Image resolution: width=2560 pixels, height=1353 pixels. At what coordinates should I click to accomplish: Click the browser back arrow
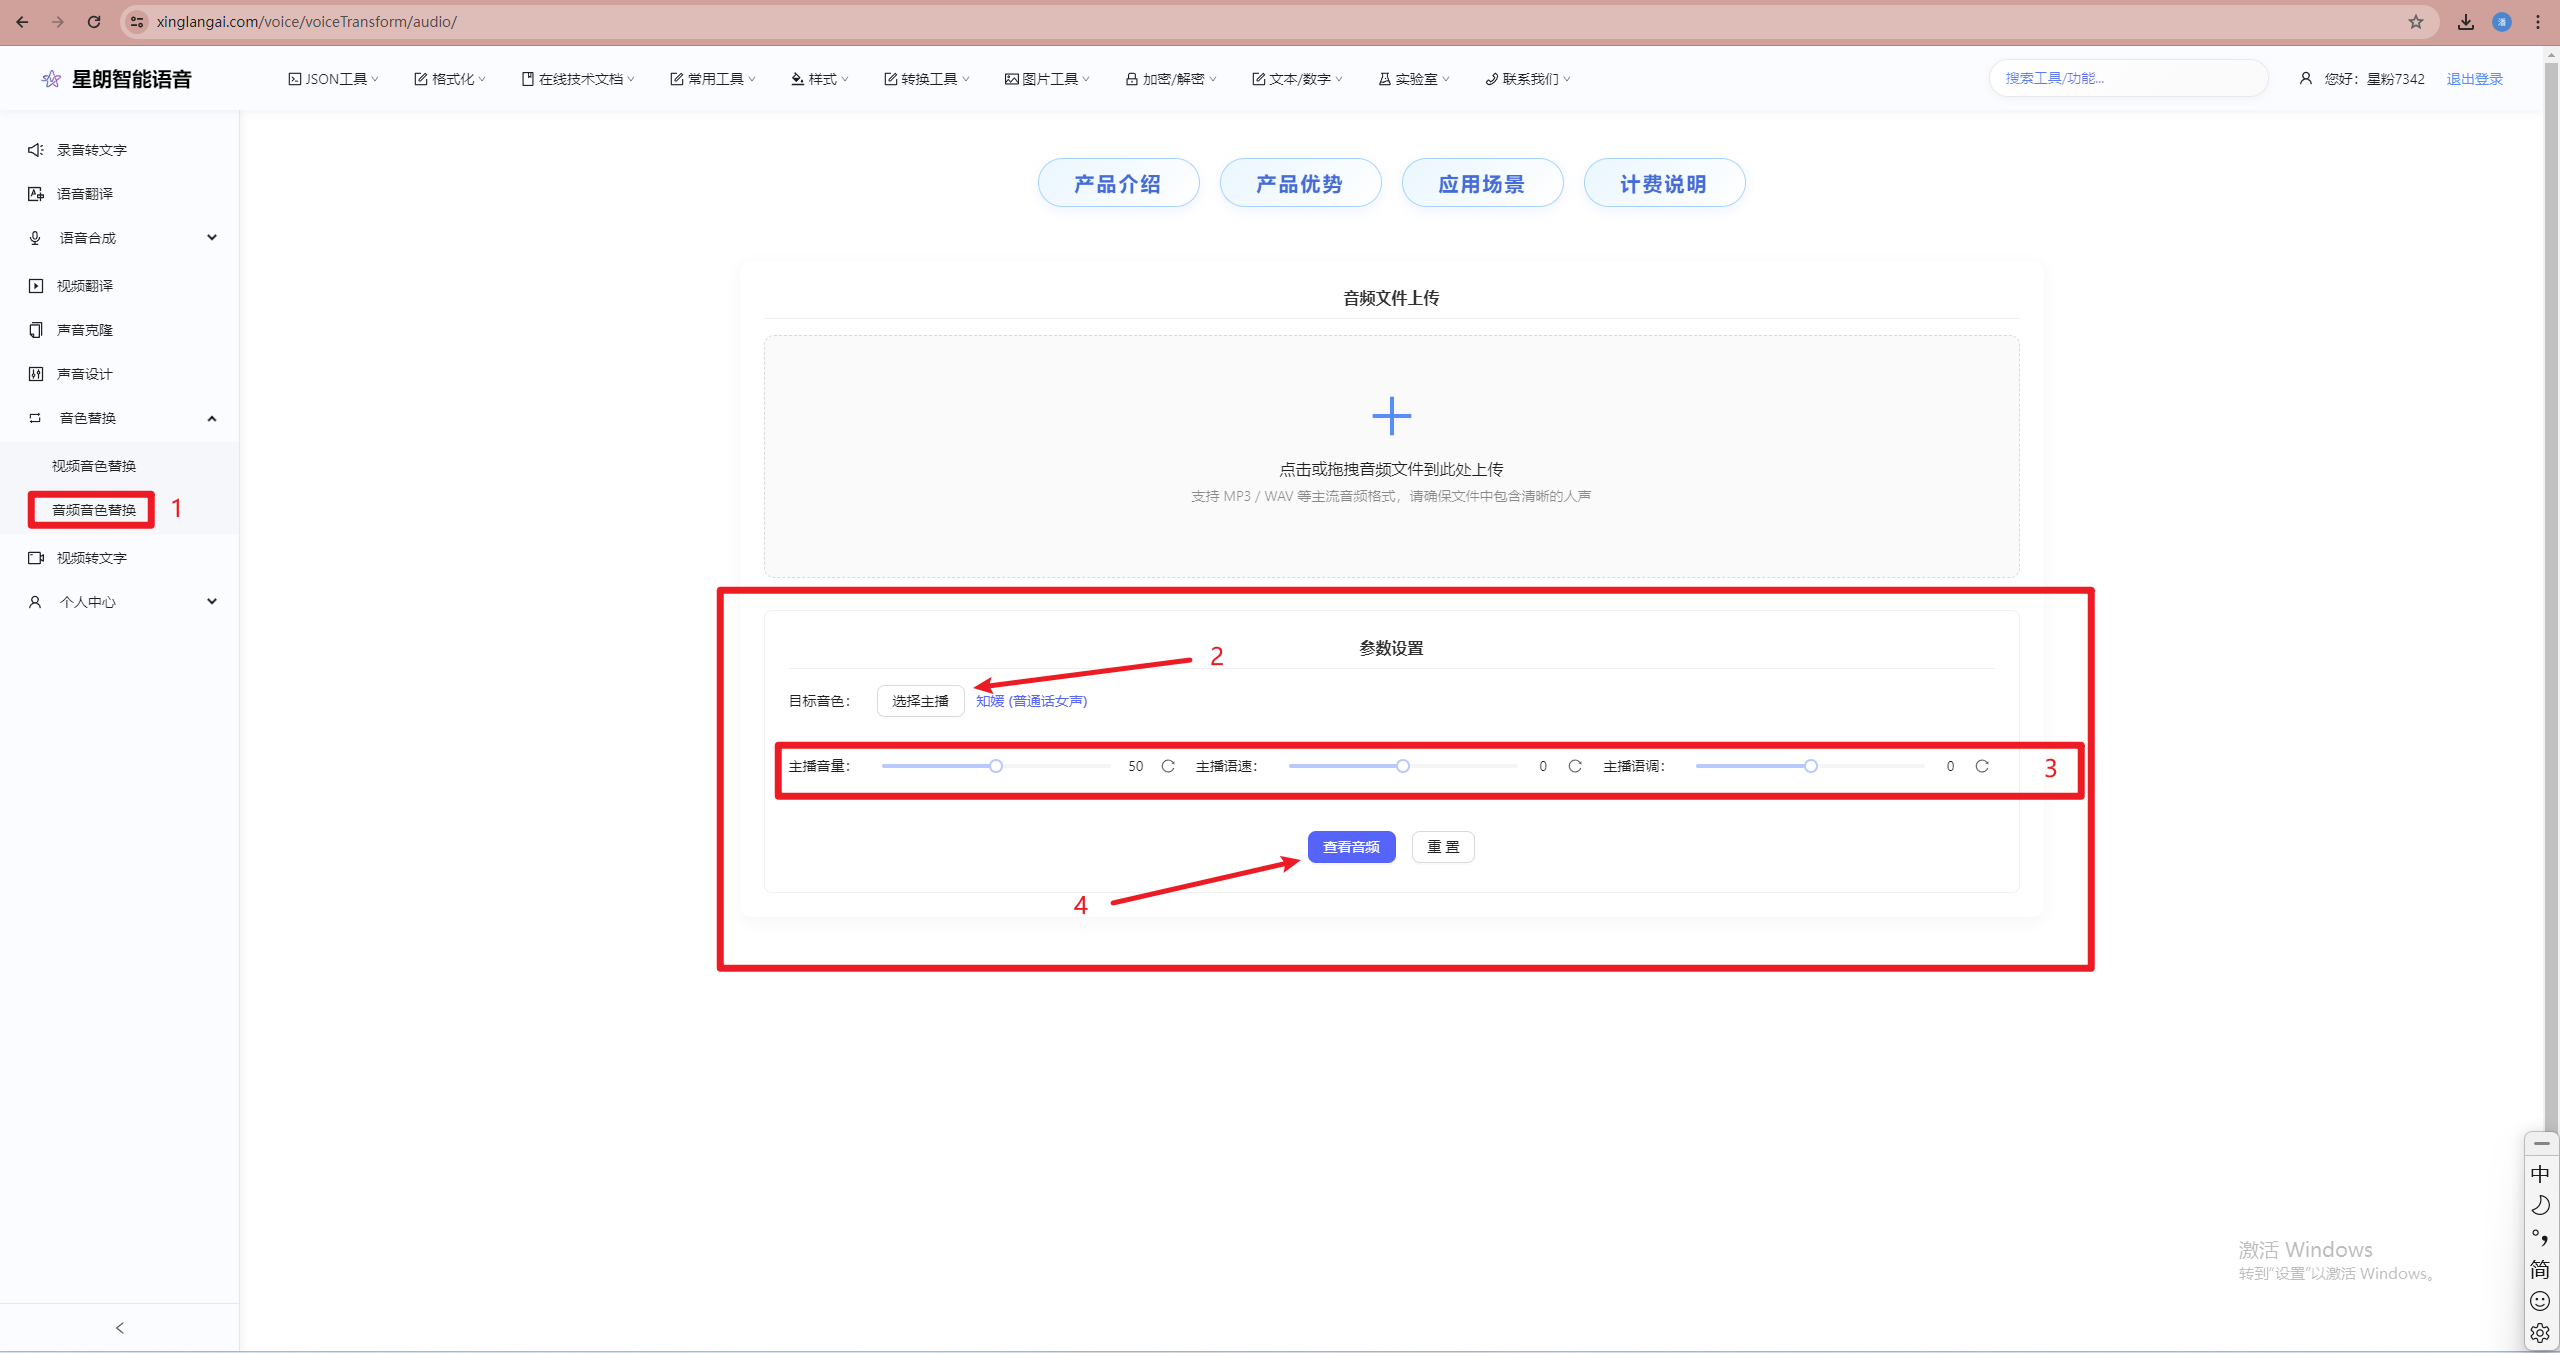(x=22, y=21)
